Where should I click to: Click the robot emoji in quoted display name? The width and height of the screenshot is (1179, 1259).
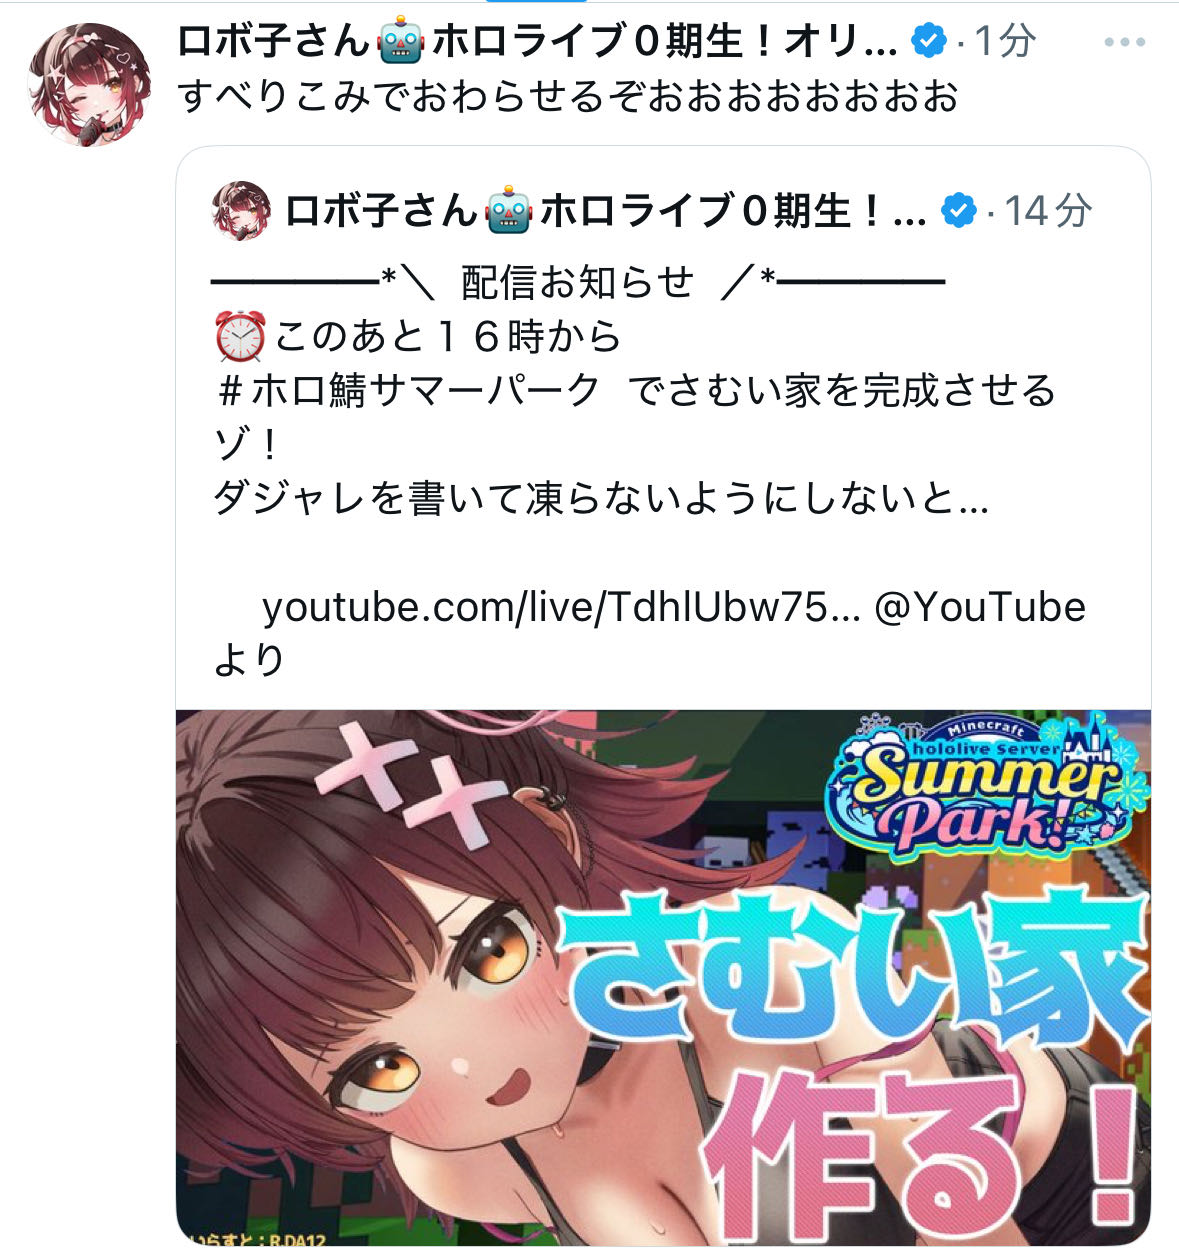(x=508, y=211)
